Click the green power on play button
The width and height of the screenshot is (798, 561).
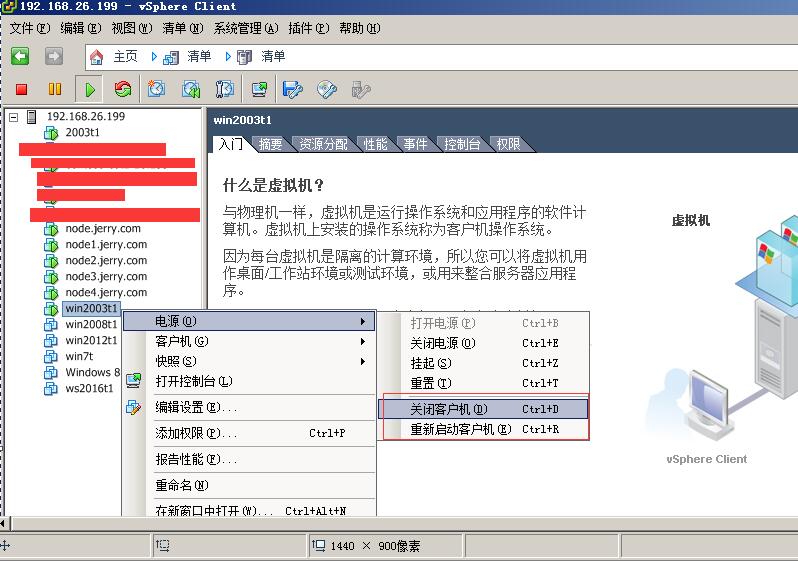pyautogui.click(x=90, y=90)
